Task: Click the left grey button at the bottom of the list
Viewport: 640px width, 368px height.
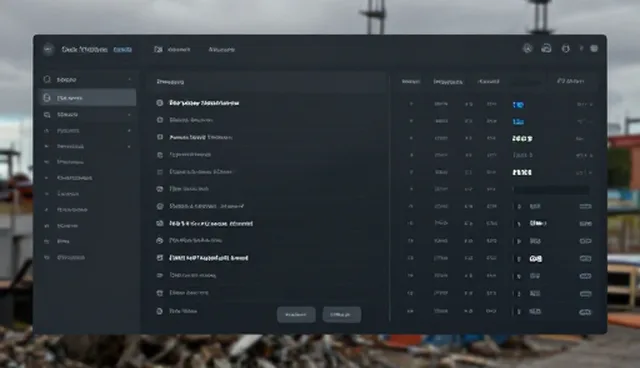Action: coord(296,315)
